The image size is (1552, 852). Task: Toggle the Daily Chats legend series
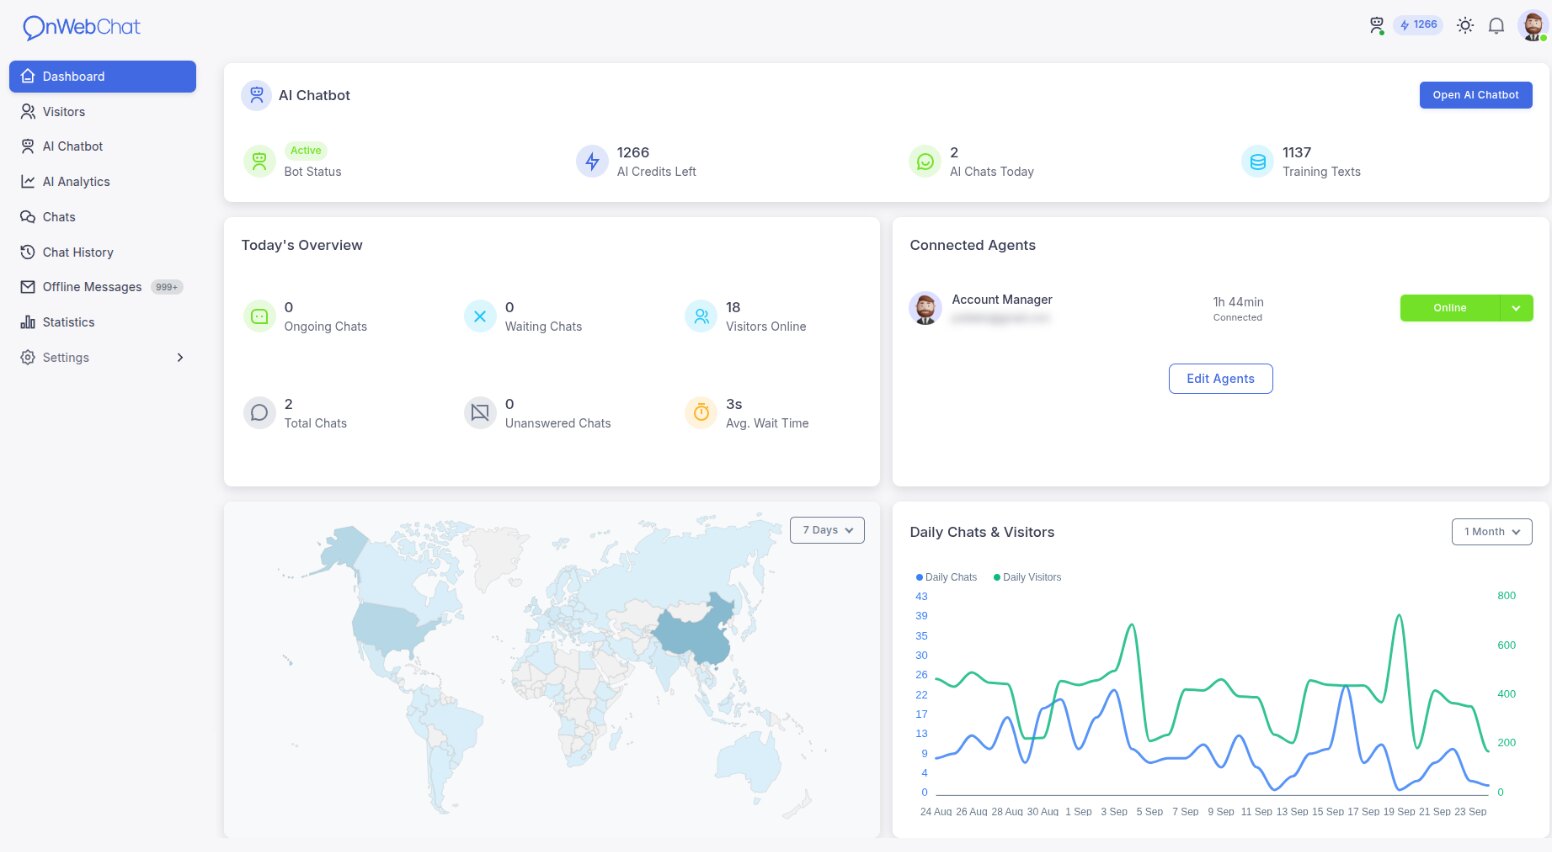[x=946, y=577]
